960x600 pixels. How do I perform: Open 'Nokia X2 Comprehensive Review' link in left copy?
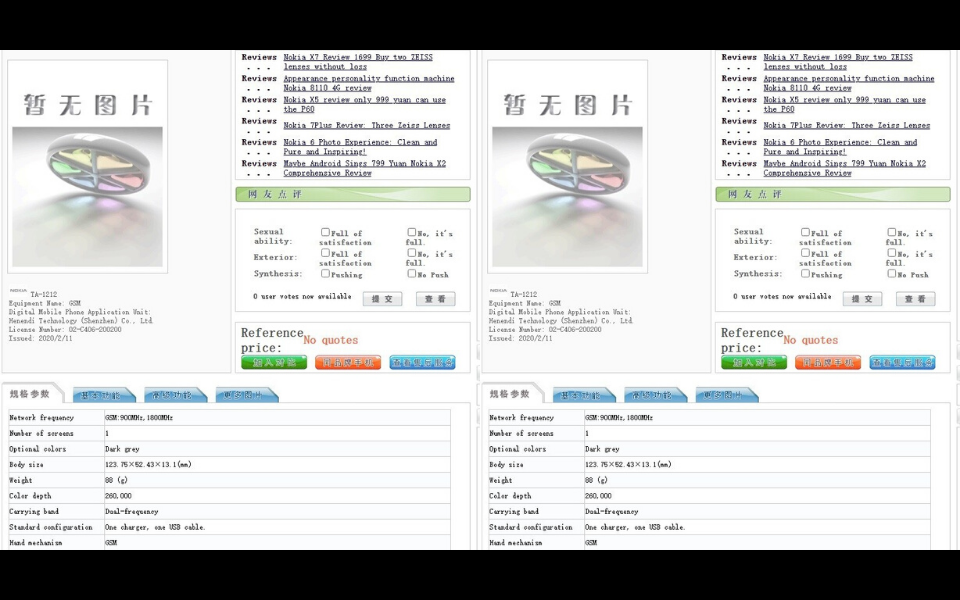[x=364, y=168]
